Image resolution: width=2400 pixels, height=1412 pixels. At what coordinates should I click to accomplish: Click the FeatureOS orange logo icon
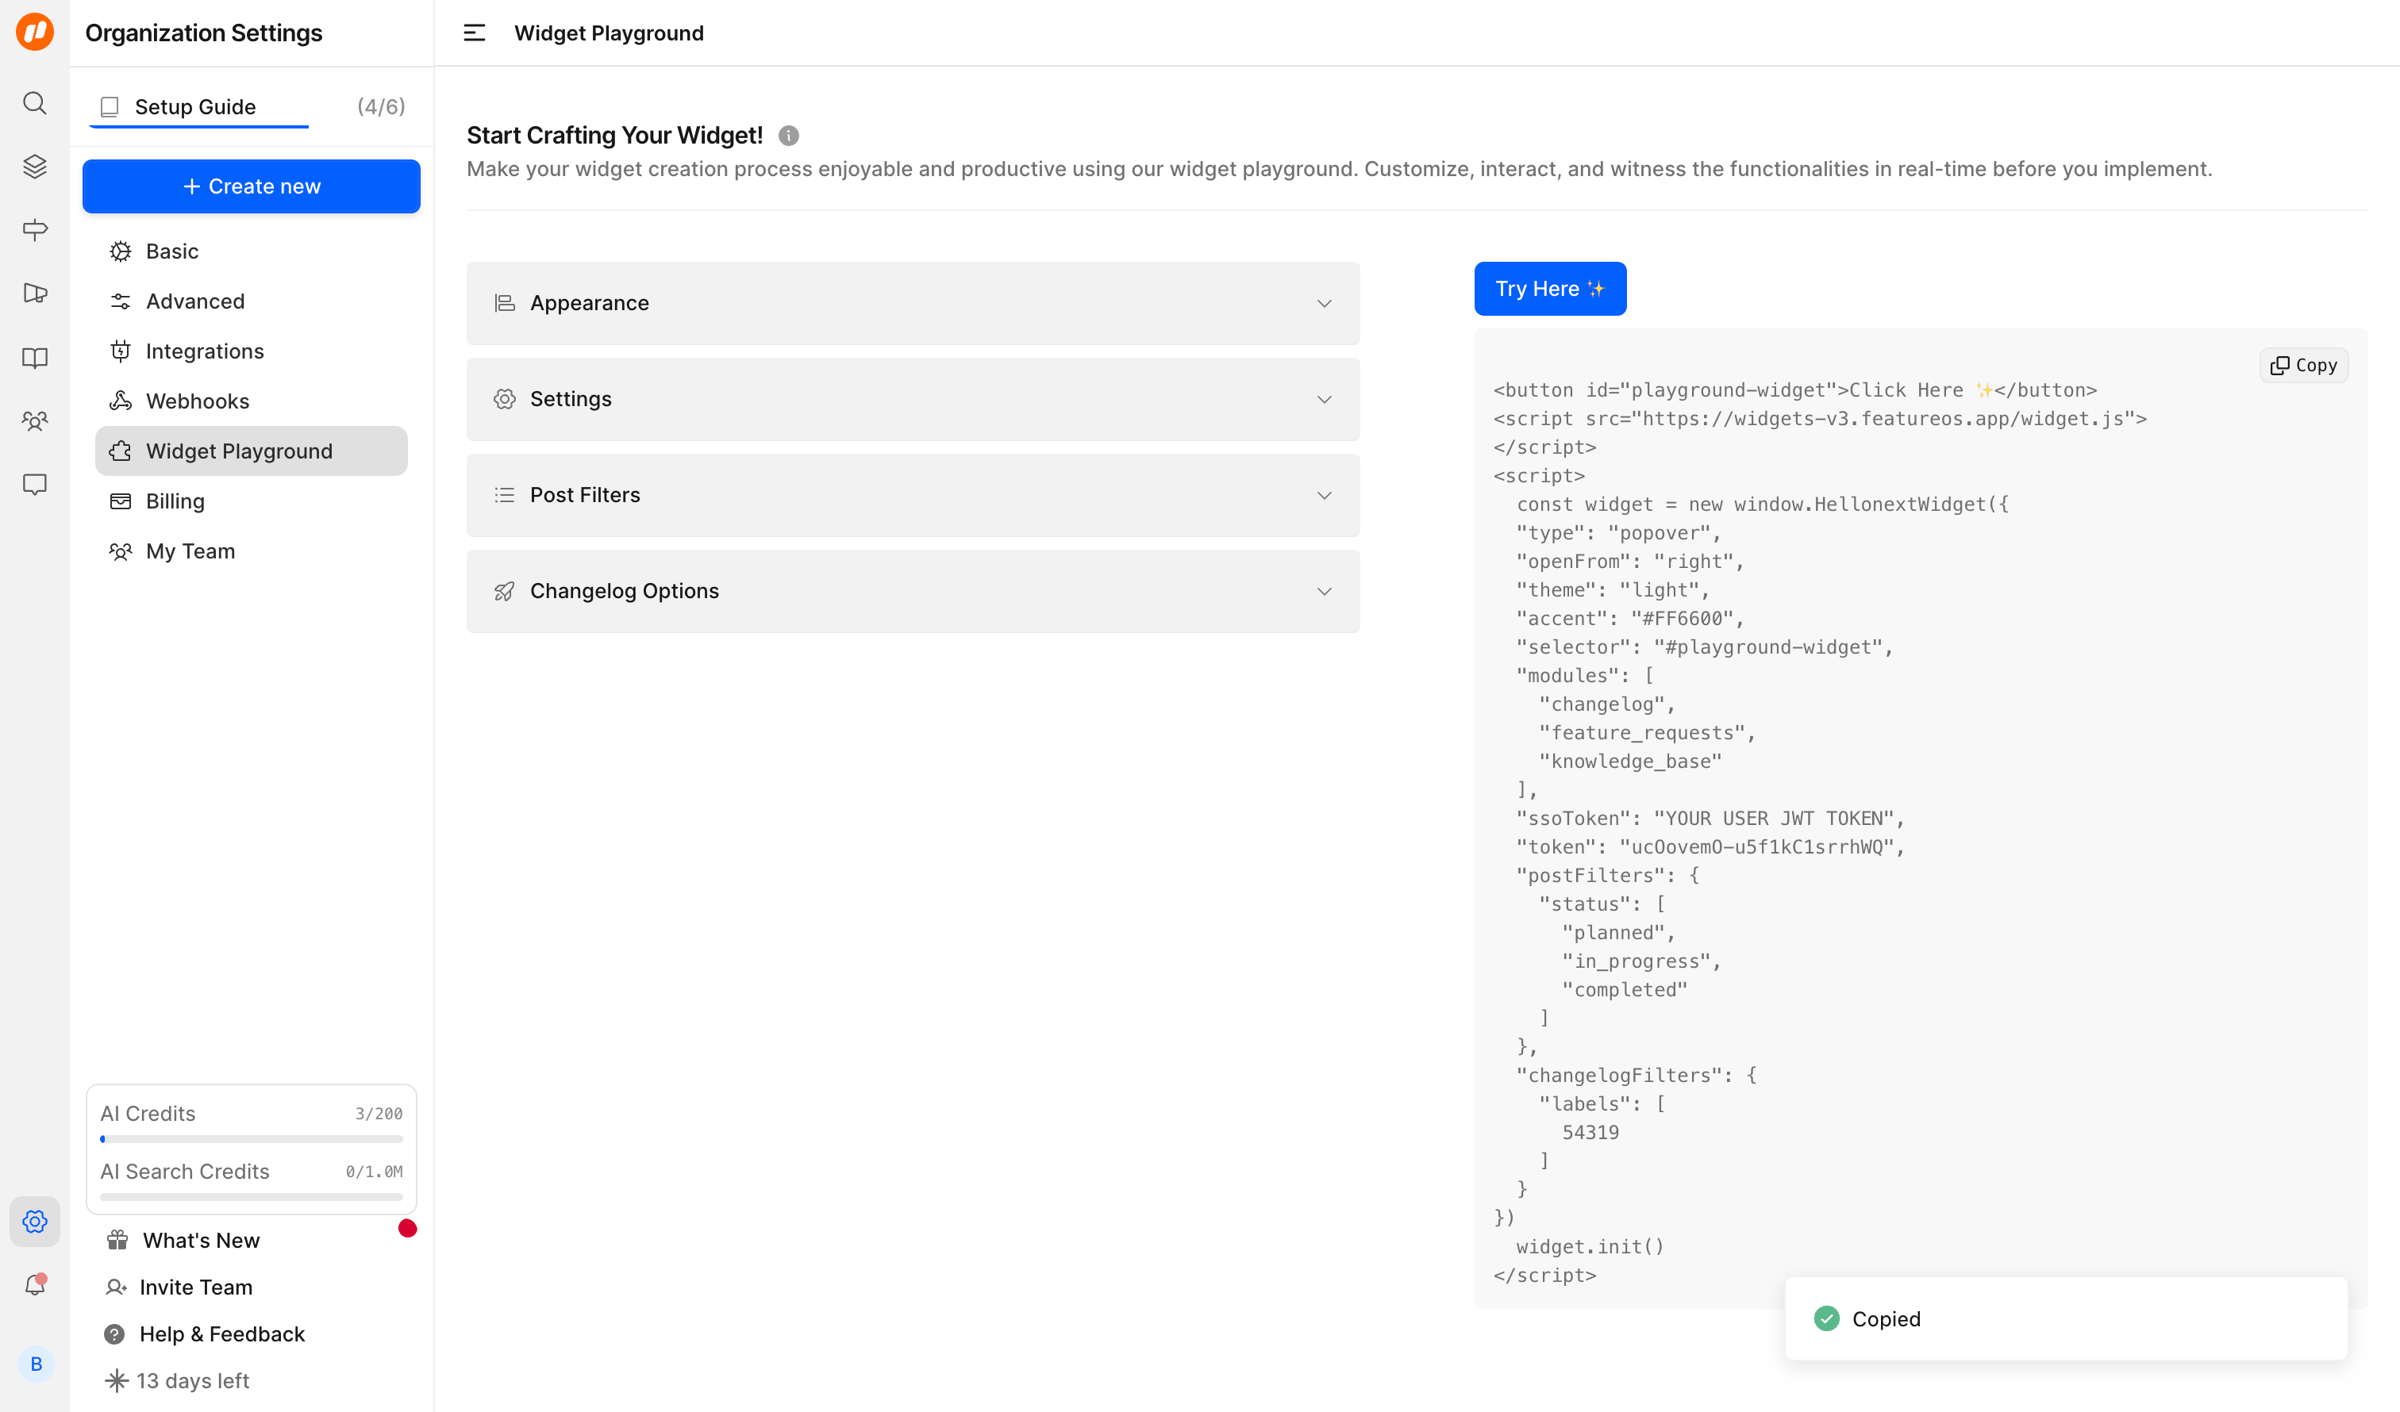pyautogui.click(x=35, y=32)
